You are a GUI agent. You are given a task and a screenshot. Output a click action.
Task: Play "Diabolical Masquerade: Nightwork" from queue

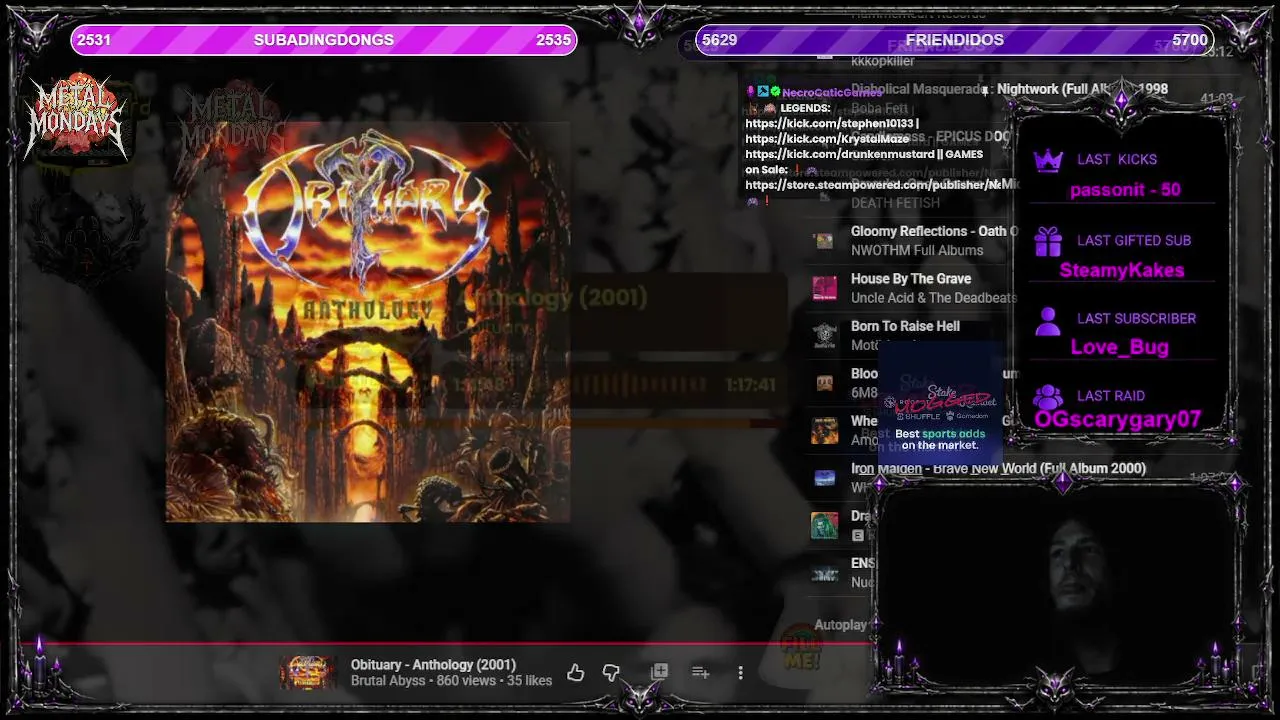(1009, 89)
